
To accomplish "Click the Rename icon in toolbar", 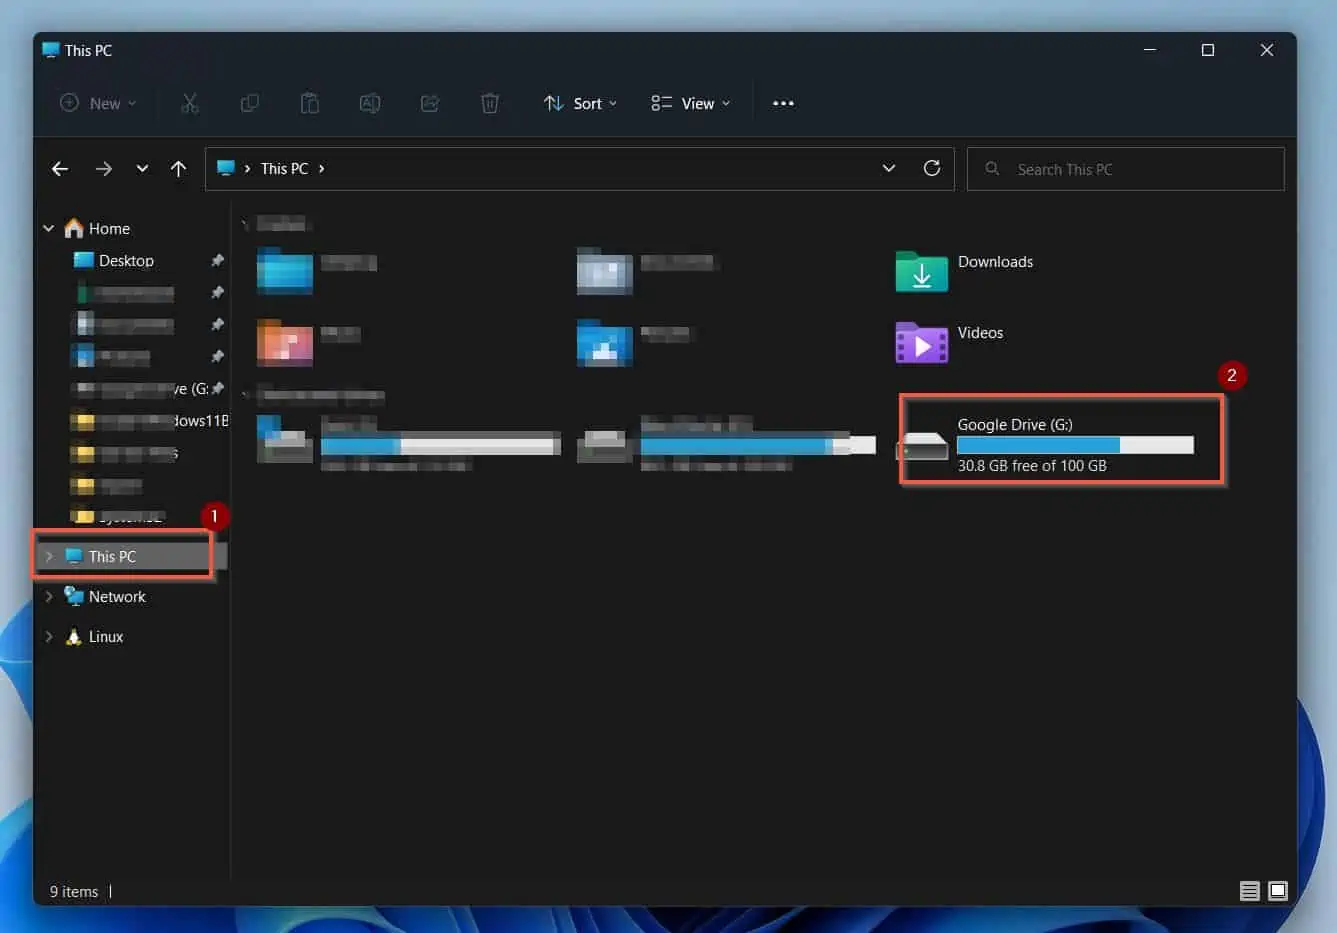I will click(x=370, y=103).
